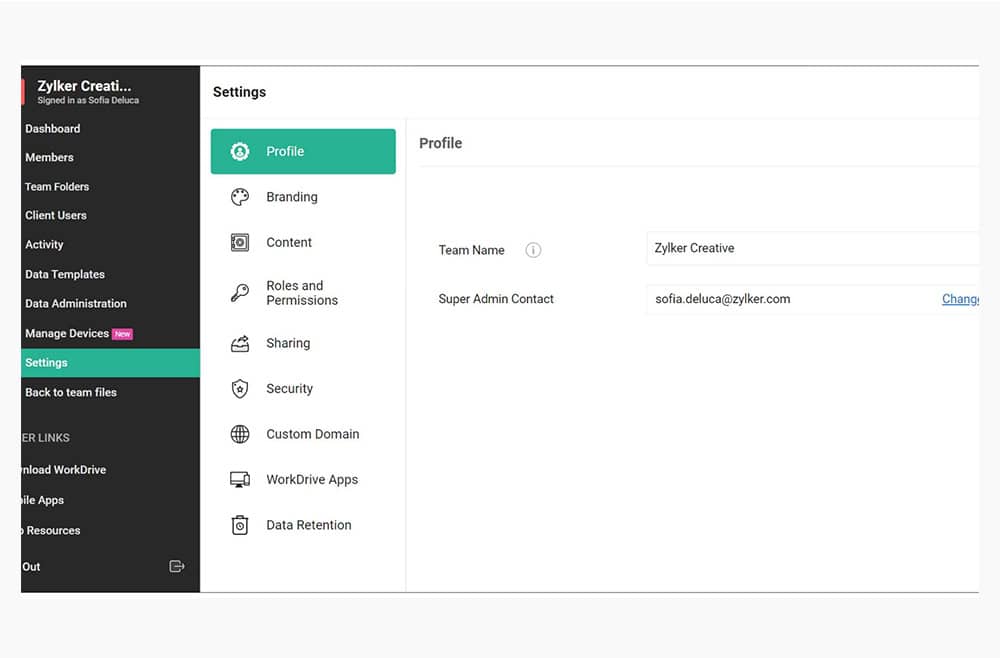Click the WorkDrive Apps monitor icon
Image resolution: width=1000 pixels, height=658 pixels.
click(x=240, y=479)
